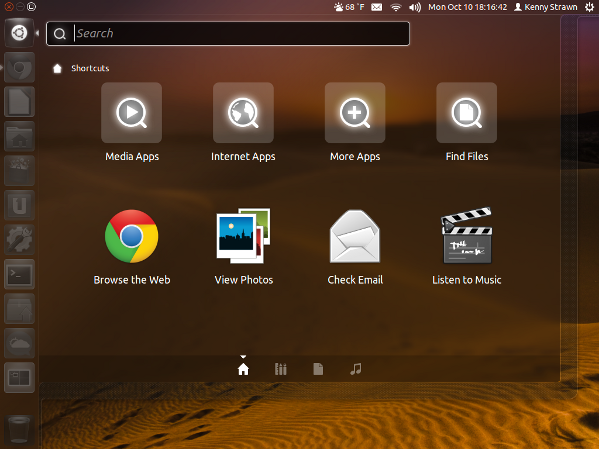Screen dimensions: 599x449
Task: Open the sound volume indicator
Action: click(415, 7)
